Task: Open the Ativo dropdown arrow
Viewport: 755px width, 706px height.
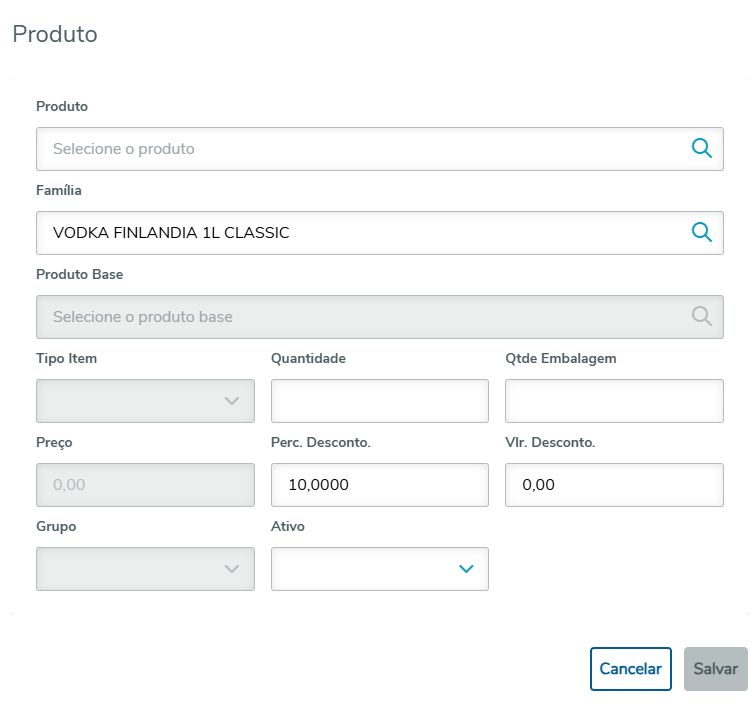Action: [466, 569]
